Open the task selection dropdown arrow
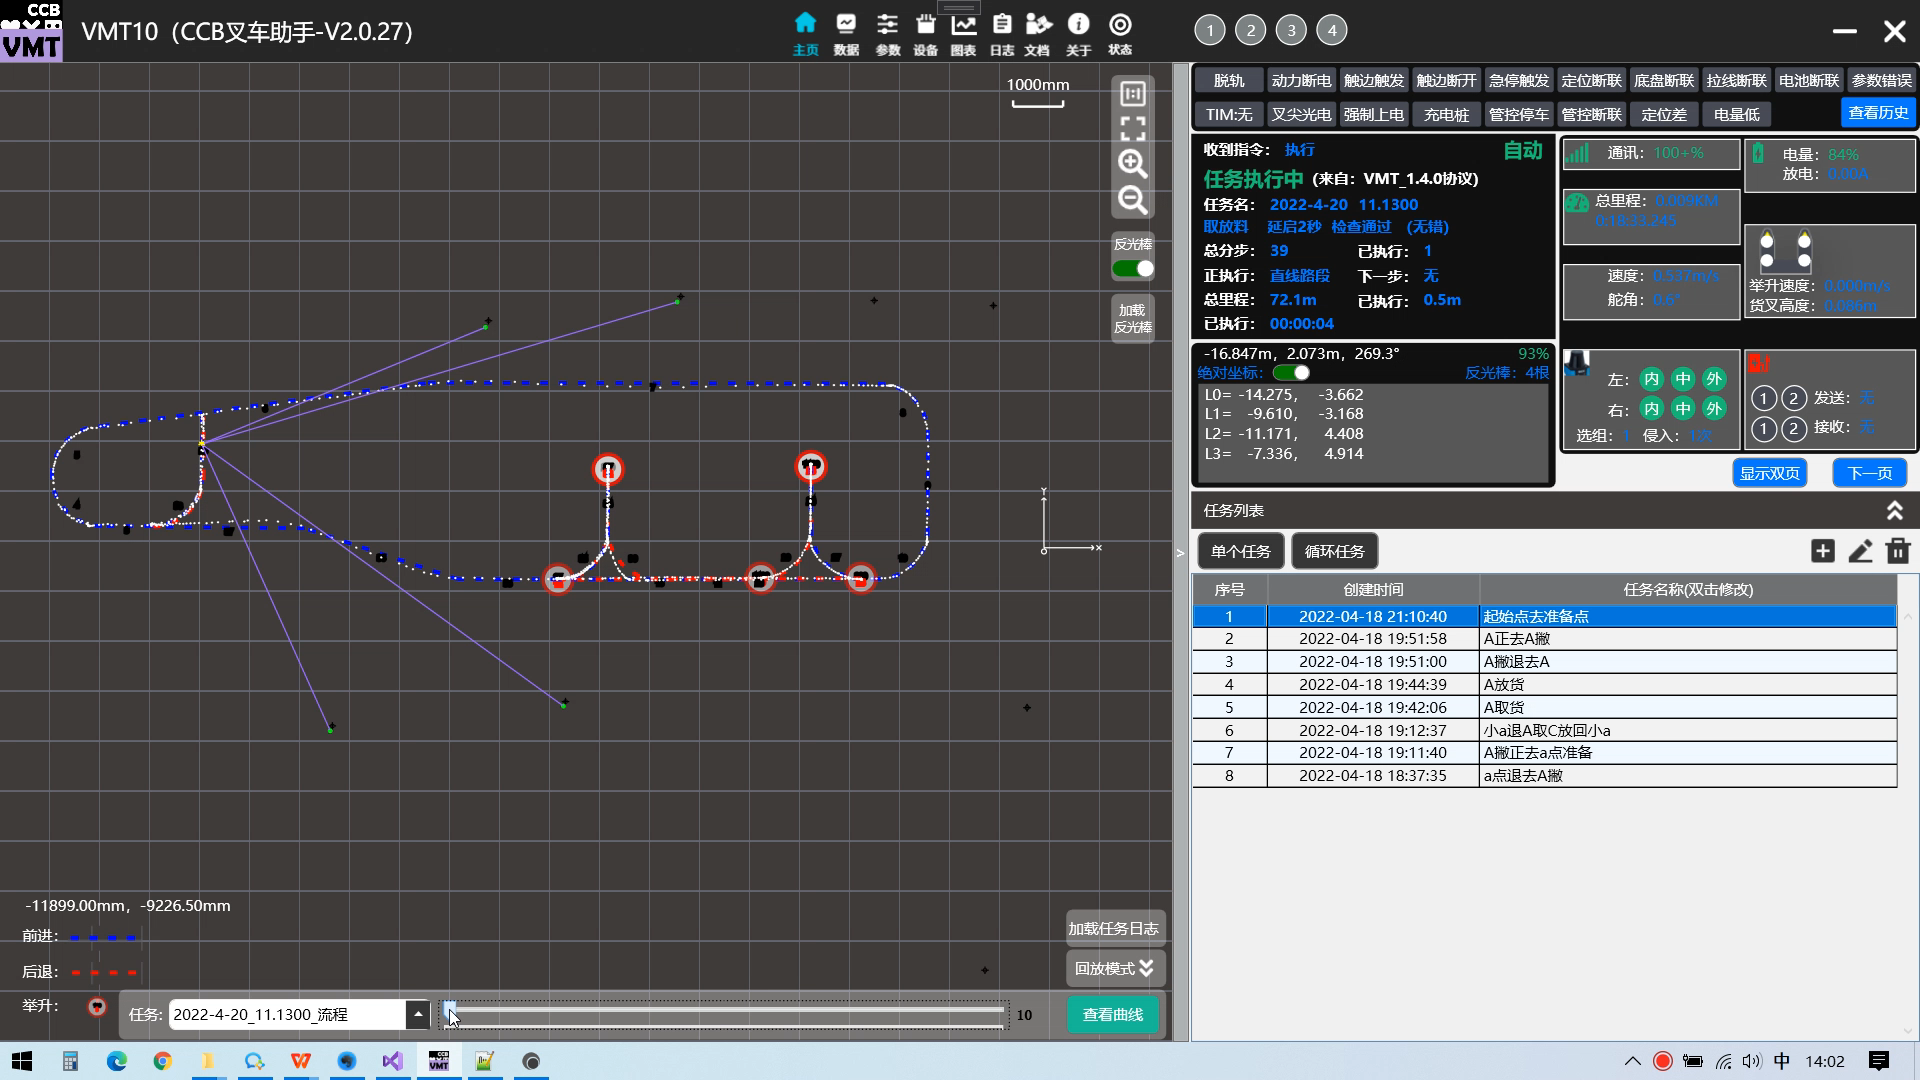The height and width of the screenshot is (1080, 1920). click(x=417, y=1014)
